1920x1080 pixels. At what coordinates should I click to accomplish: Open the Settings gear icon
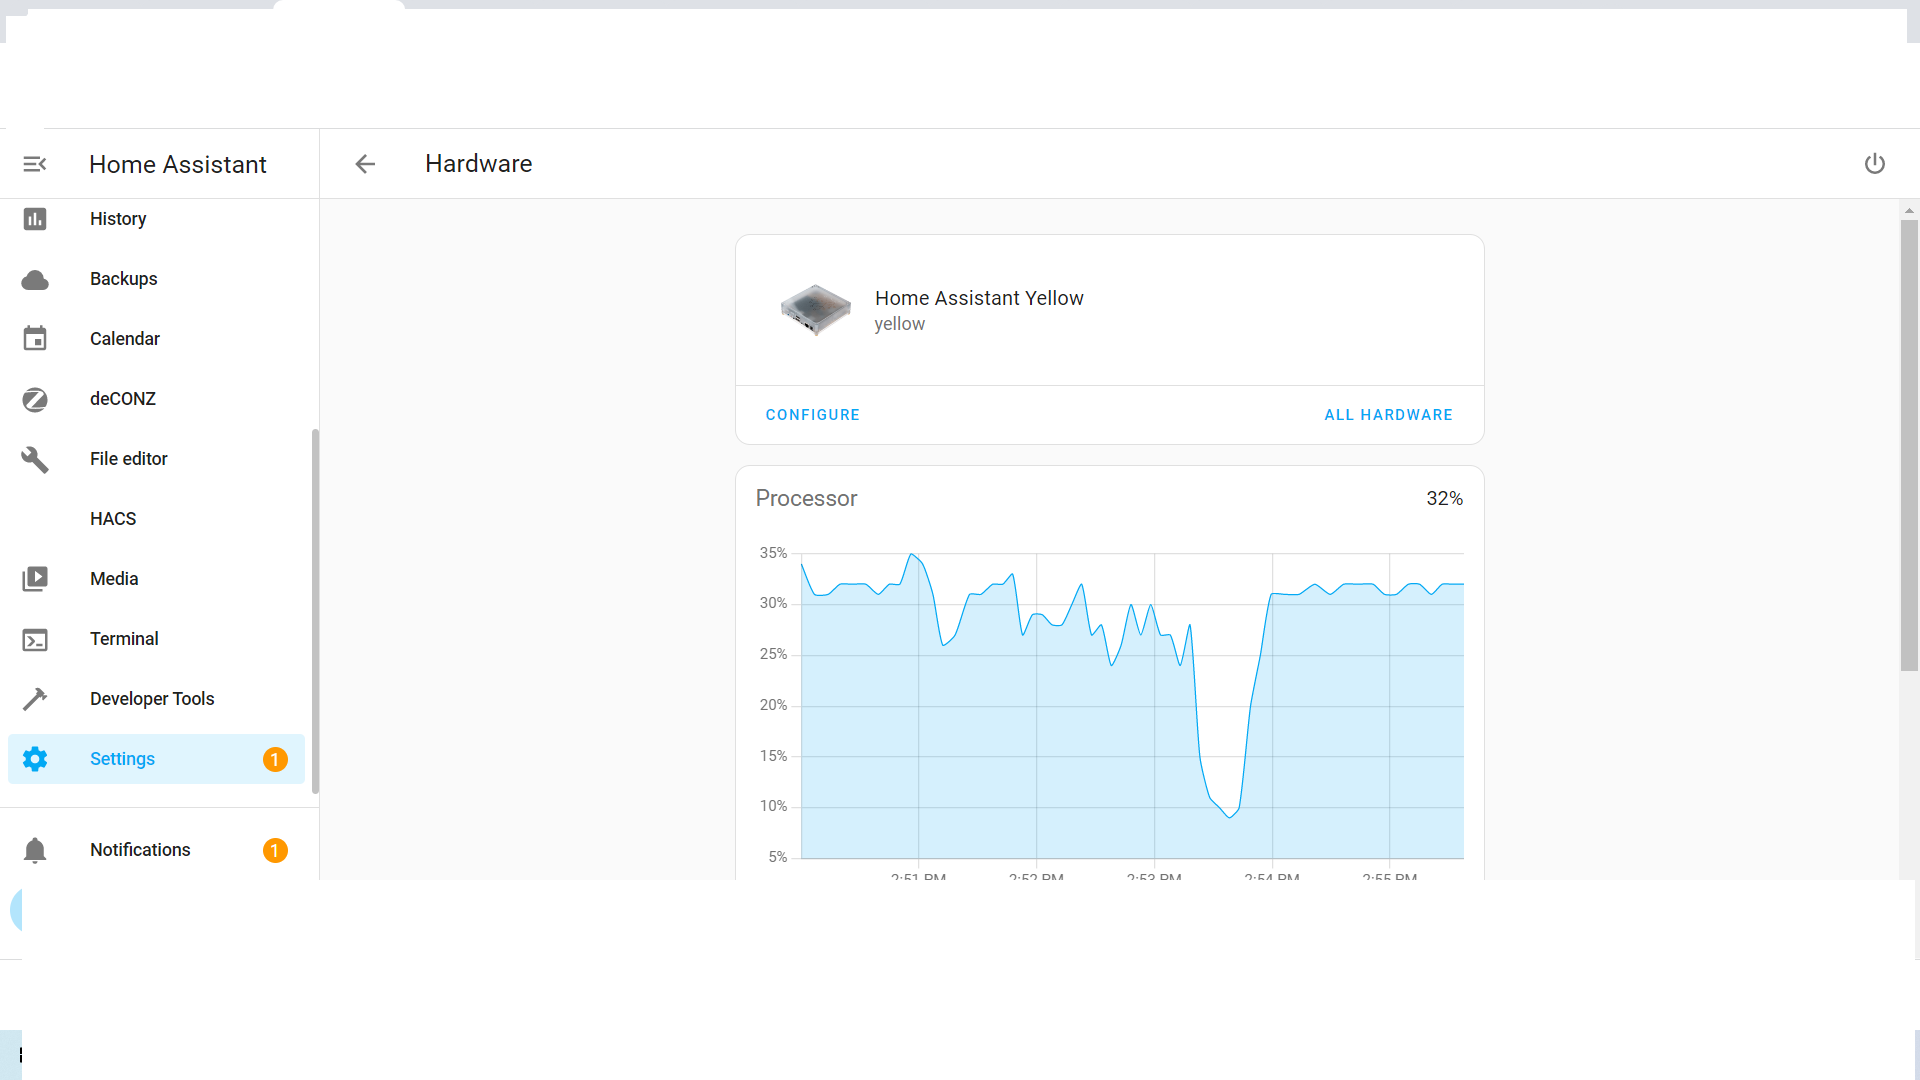(x=35, y=759)
